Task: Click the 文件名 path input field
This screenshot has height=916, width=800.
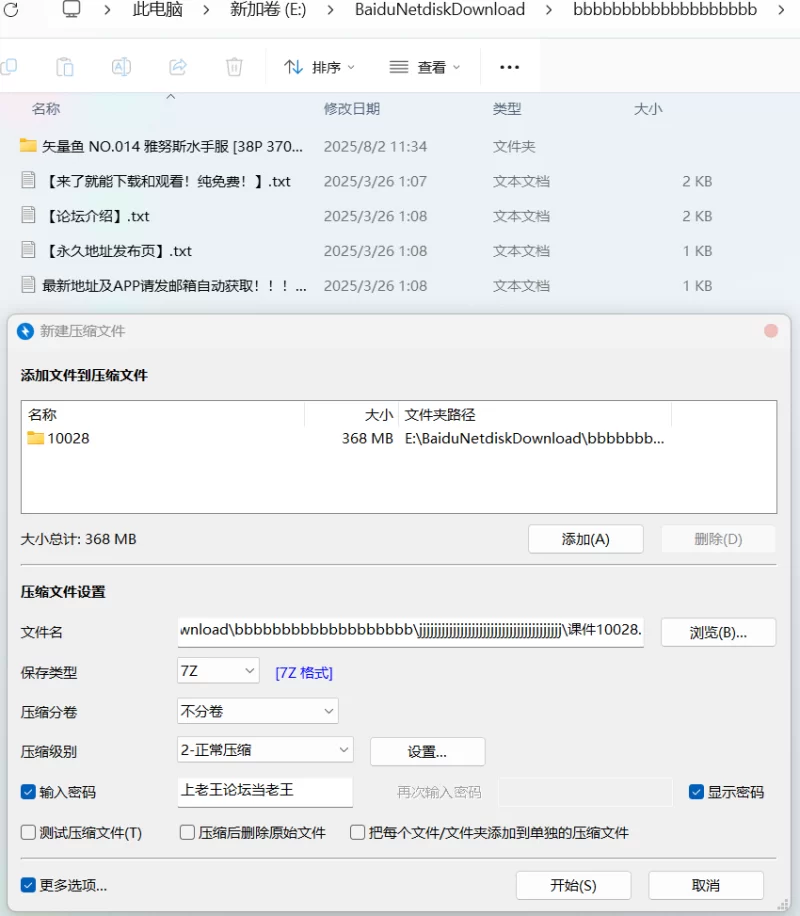Action: pyautogui.click(x=411, y=632)
